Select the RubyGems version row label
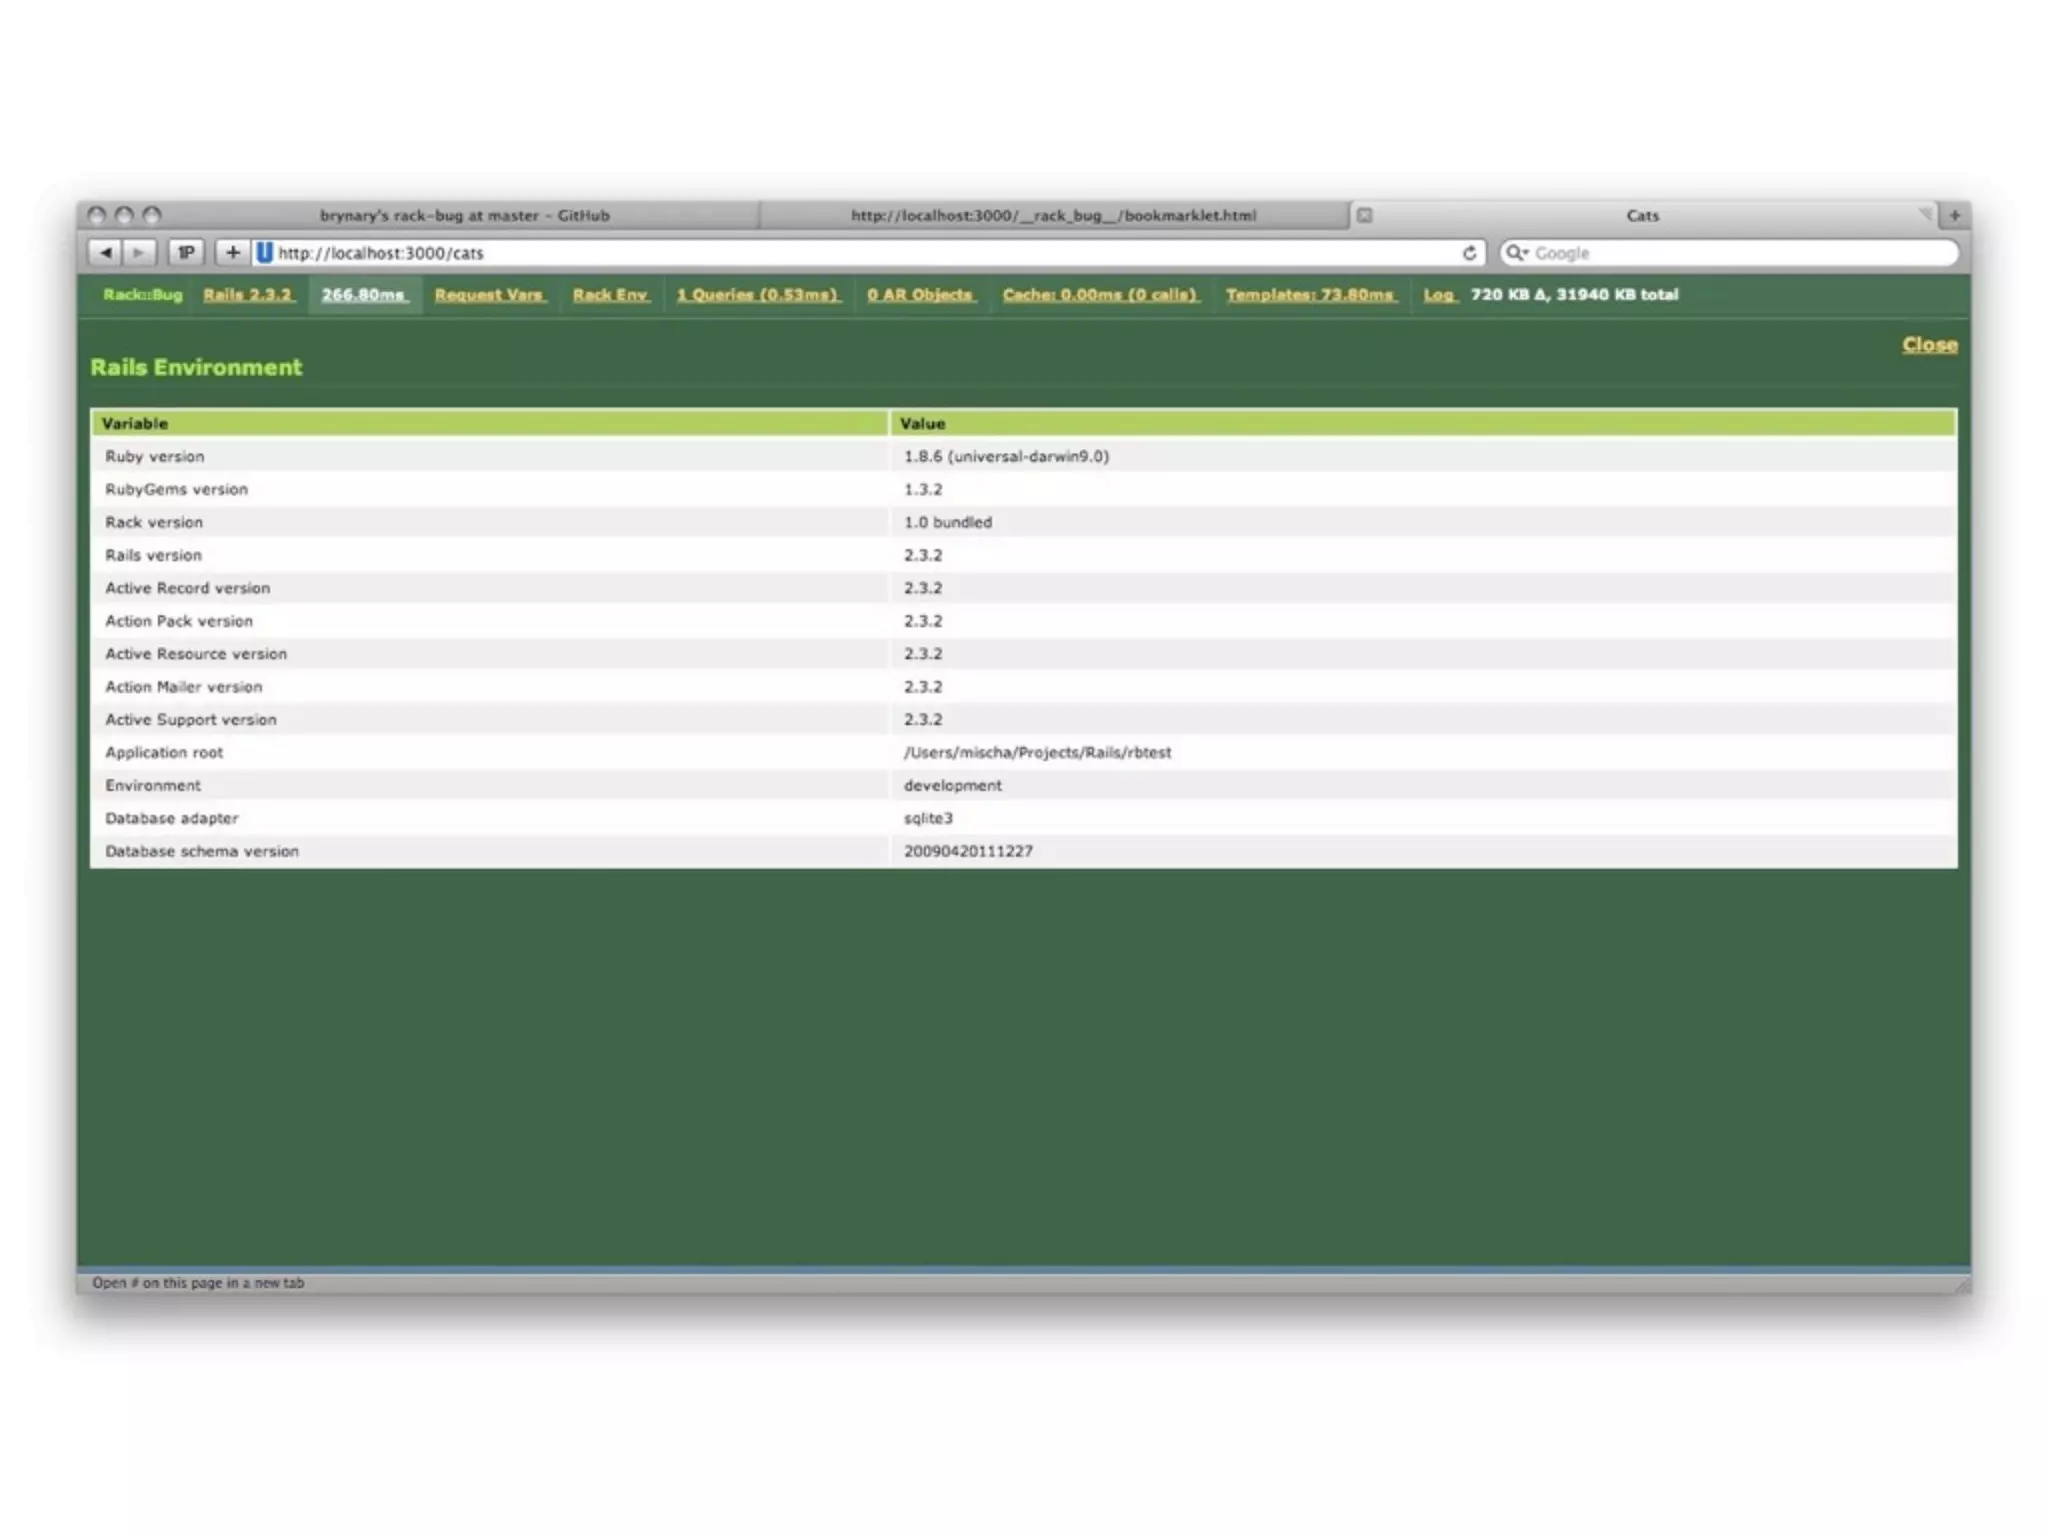 [x=176, y=489]
